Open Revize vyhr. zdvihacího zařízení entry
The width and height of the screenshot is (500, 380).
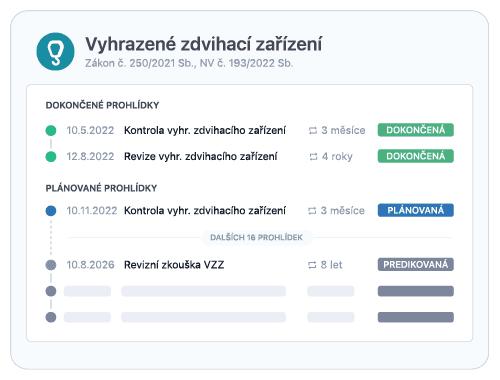tap(200, 156)
